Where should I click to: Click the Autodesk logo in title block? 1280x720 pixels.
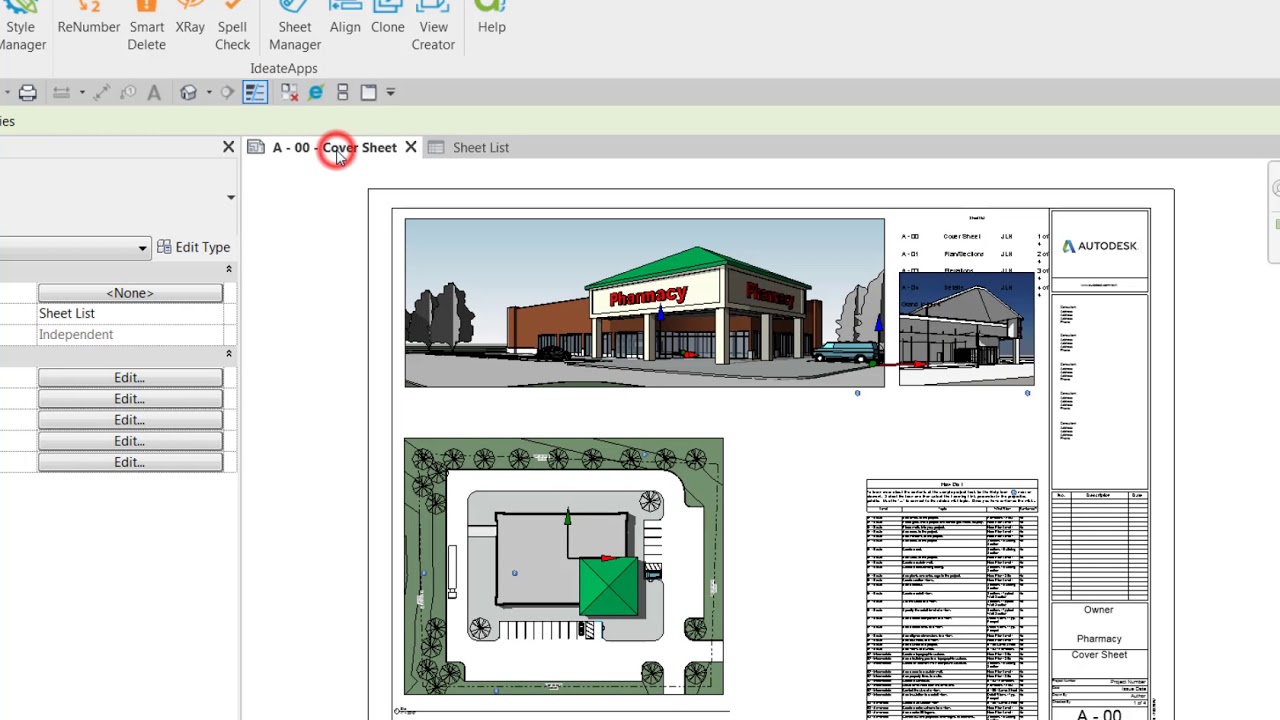[x=1099, y=246]
